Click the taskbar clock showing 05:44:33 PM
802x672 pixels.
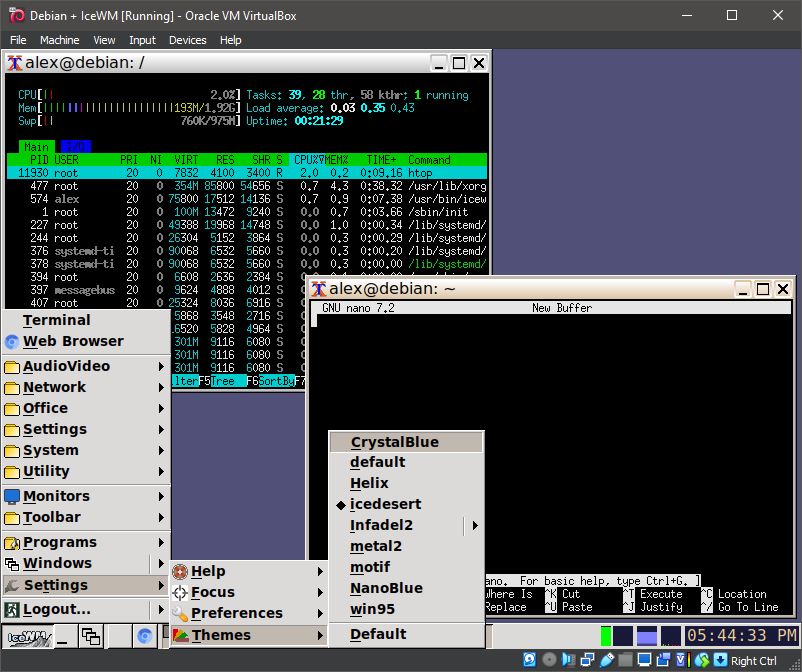741,636
